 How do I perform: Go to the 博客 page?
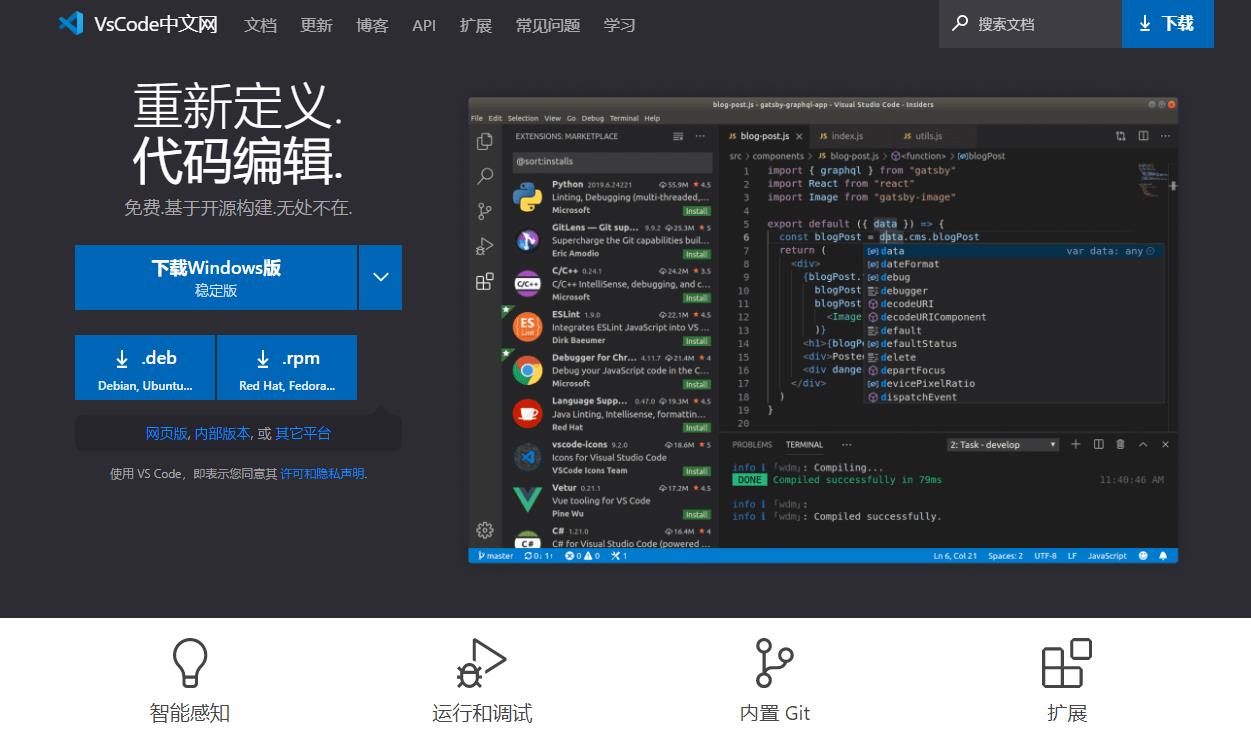pyautogui.click(x=372, y=25)
